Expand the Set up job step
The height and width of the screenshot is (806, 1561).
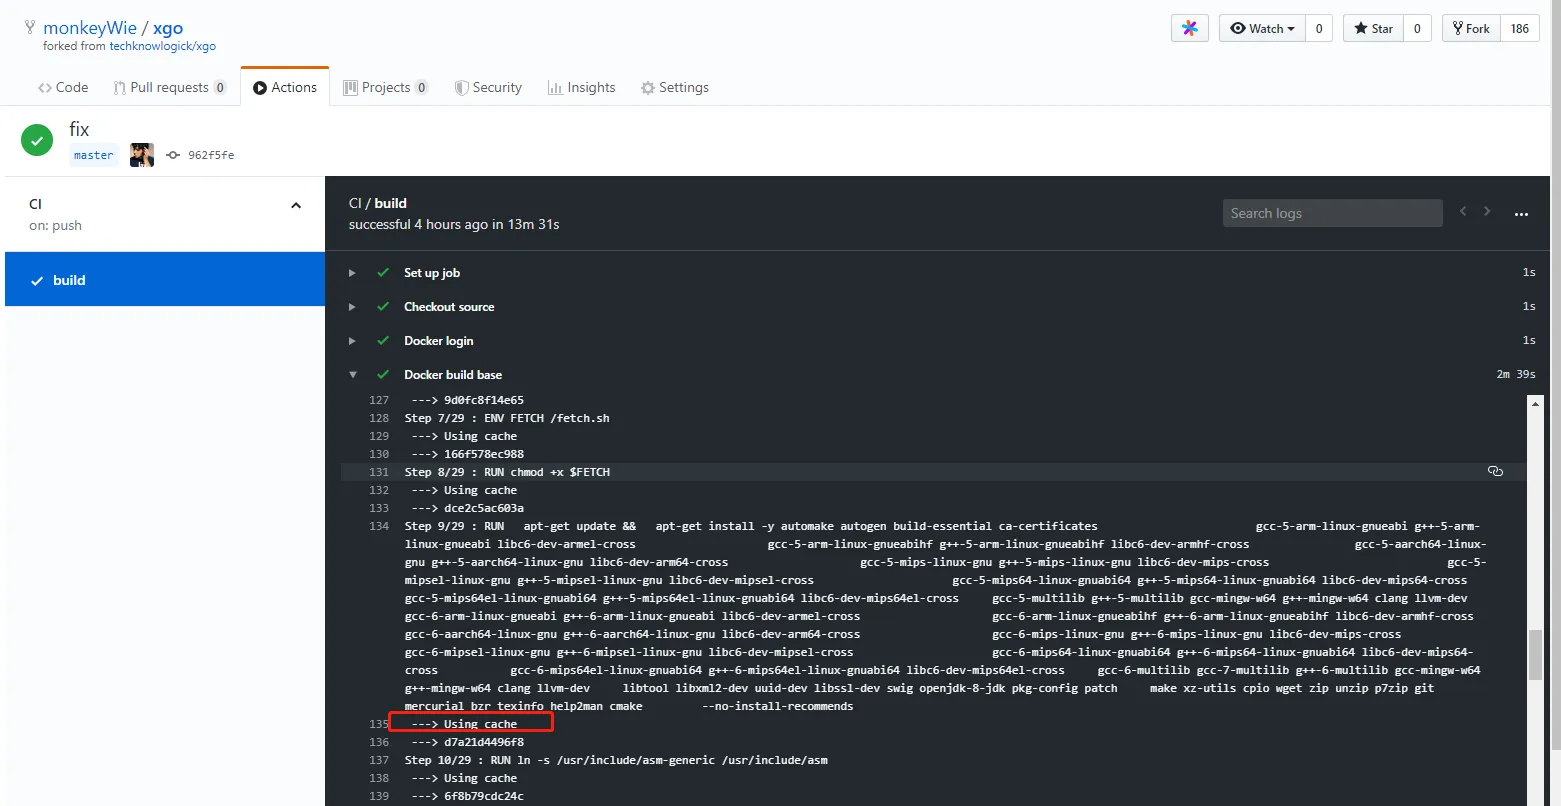(352, 273)
